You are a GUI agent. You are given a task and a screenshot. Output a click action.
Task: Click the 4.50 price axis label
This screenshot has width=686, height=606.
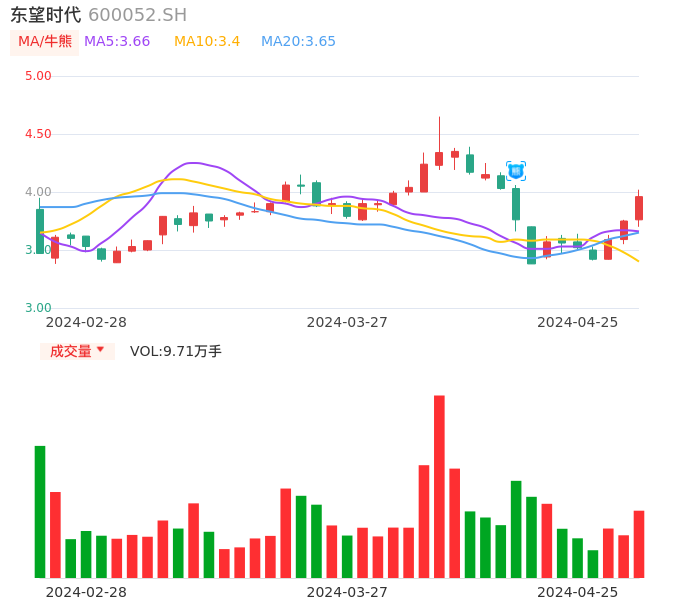(38, 134)
